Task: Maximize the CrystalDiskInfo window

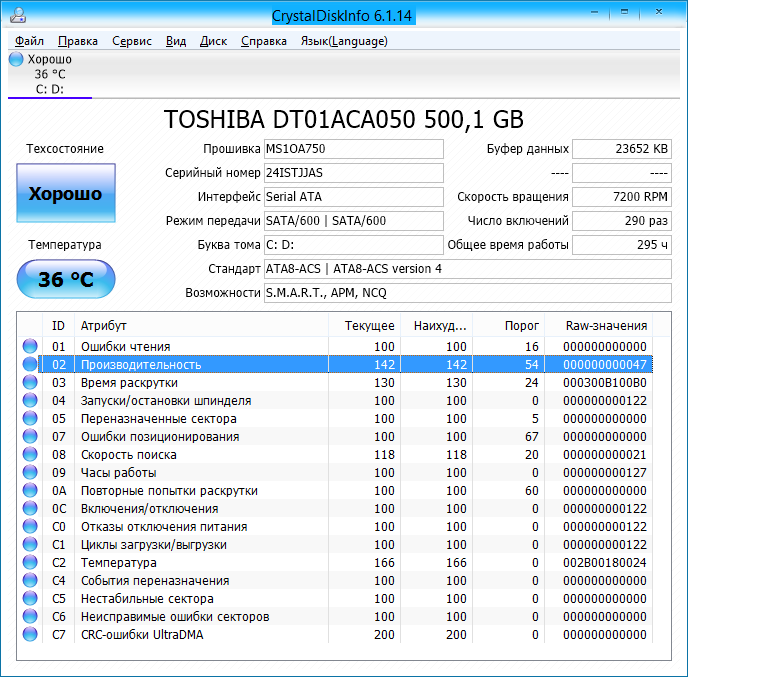Action: (624, 12)
